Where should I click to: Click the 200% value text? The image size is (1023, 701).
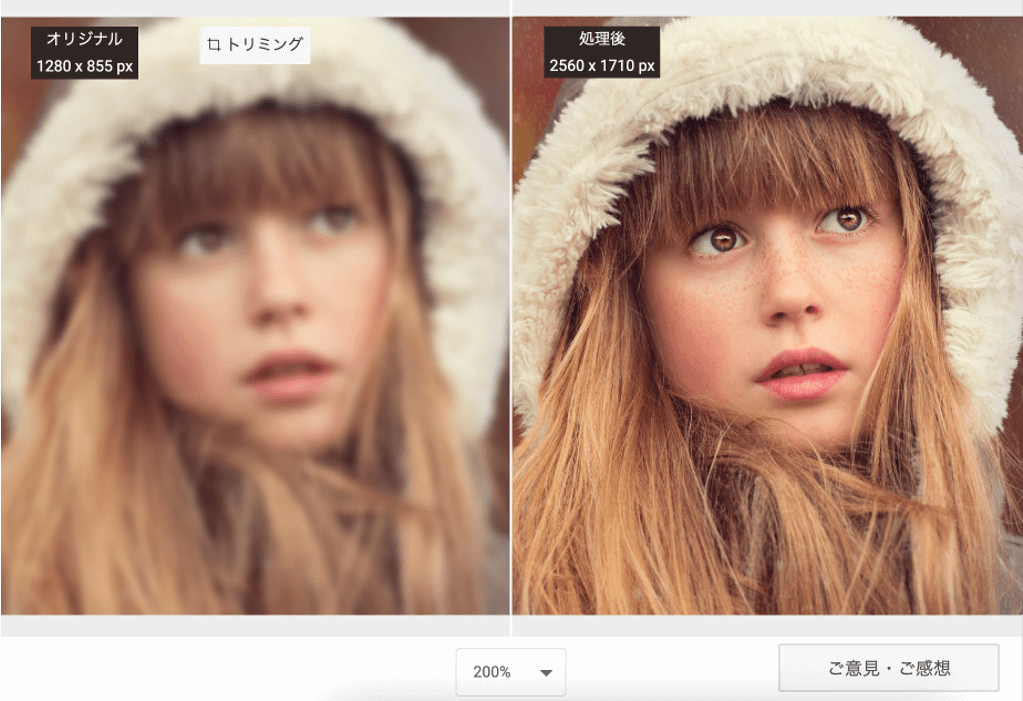click(492, 672)
